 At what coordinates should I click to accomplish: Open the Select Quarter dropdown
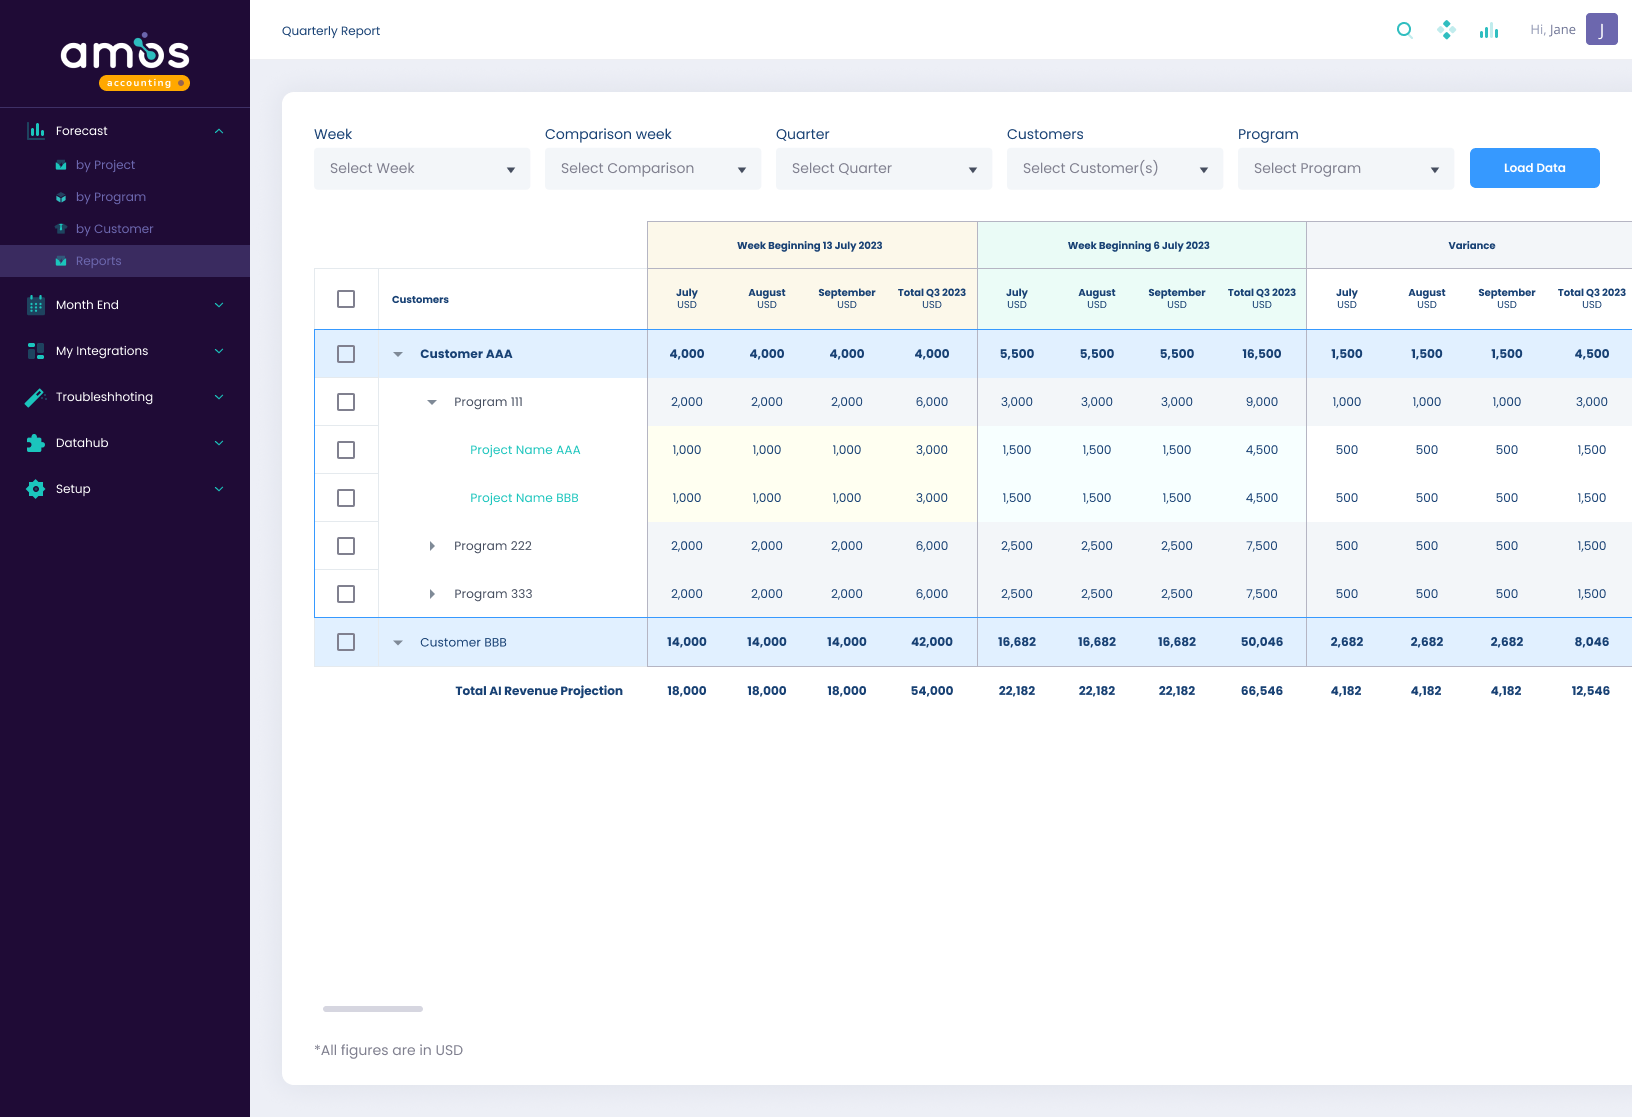(884, 169)
